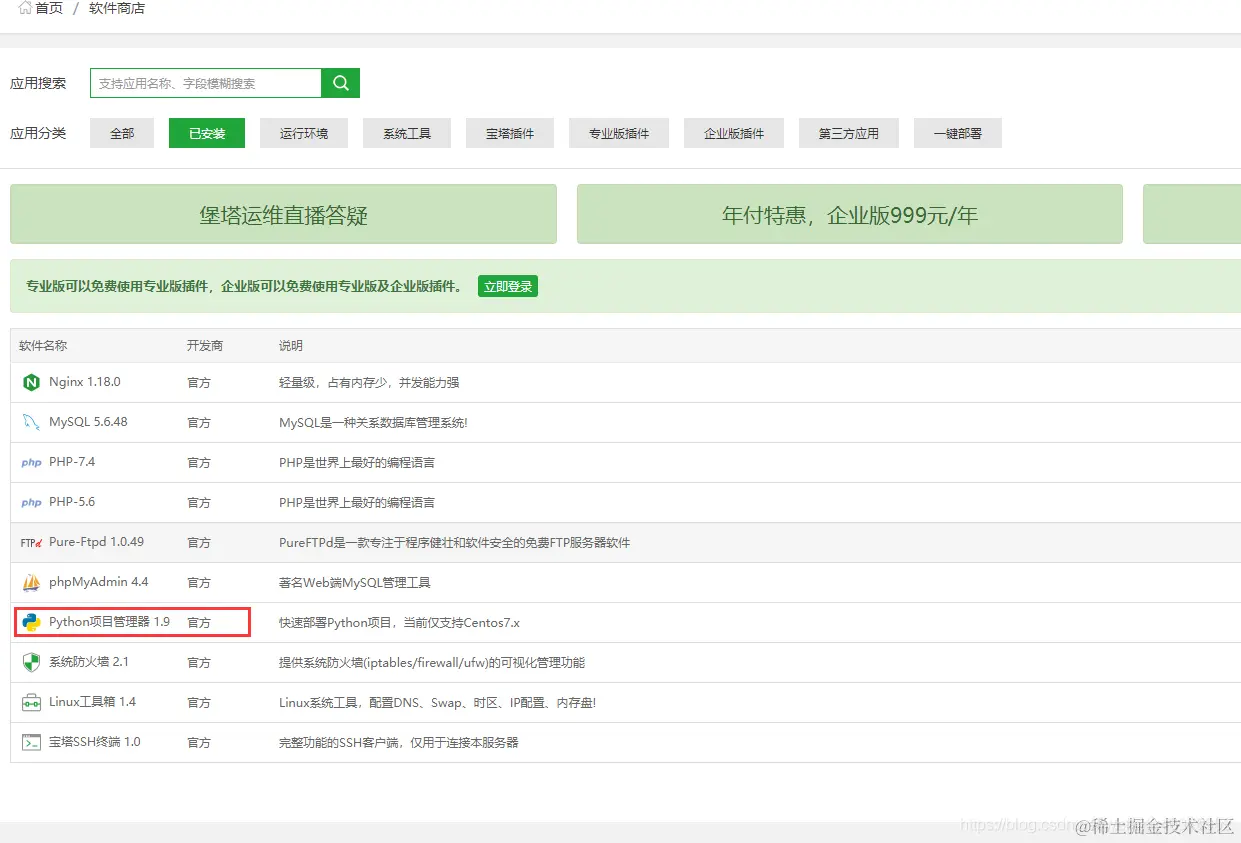Select the PHP-7.4 app icon
This screenshot has width=1241, height=843.
point(31,462)
